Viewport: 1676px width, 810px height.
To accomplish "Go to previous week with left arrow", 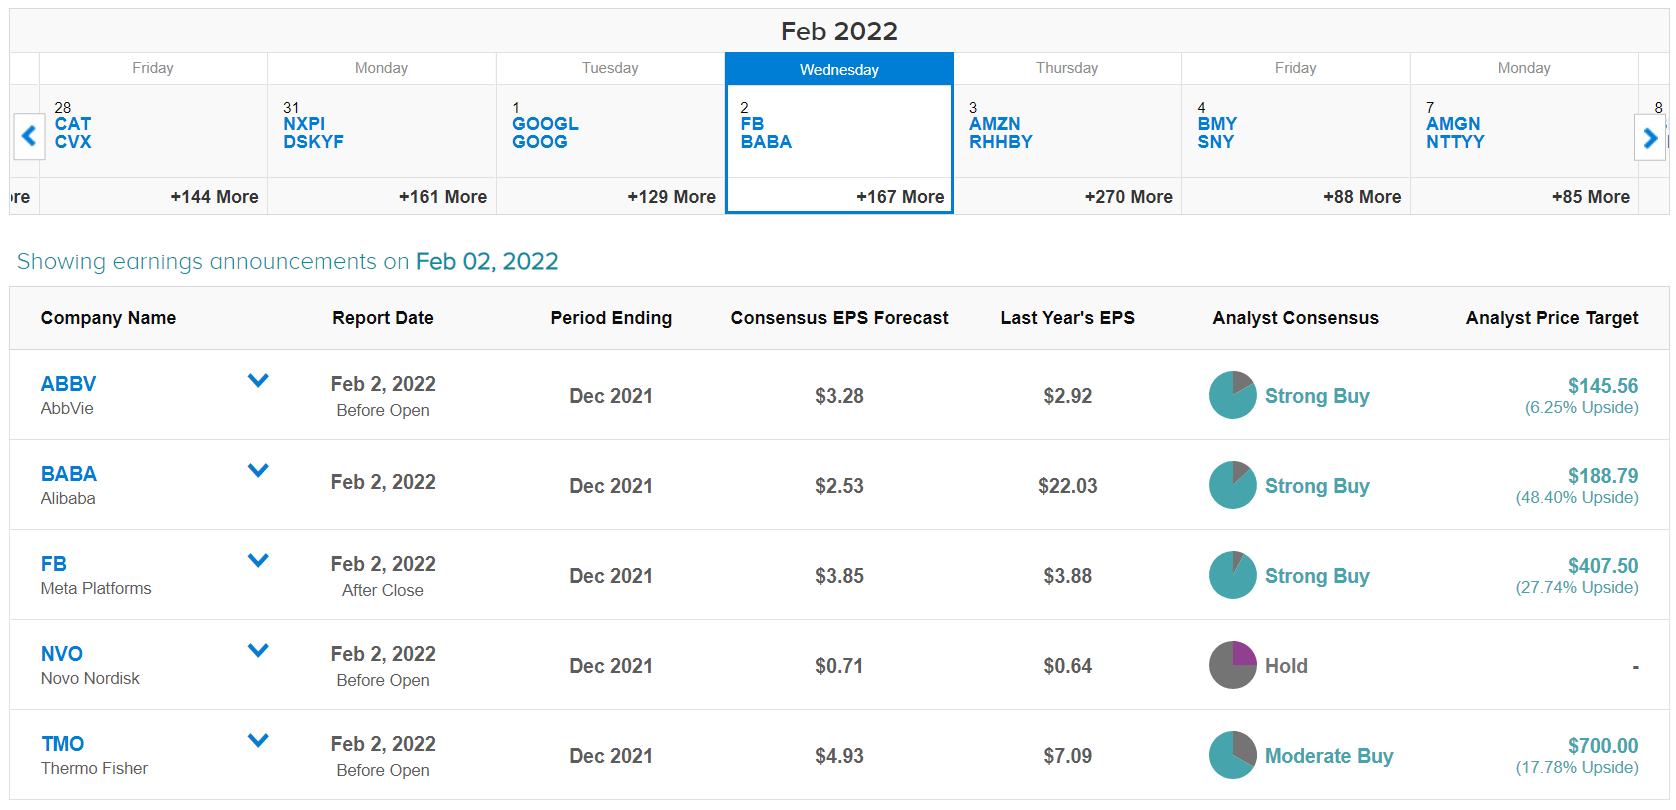I will [29, 136].
